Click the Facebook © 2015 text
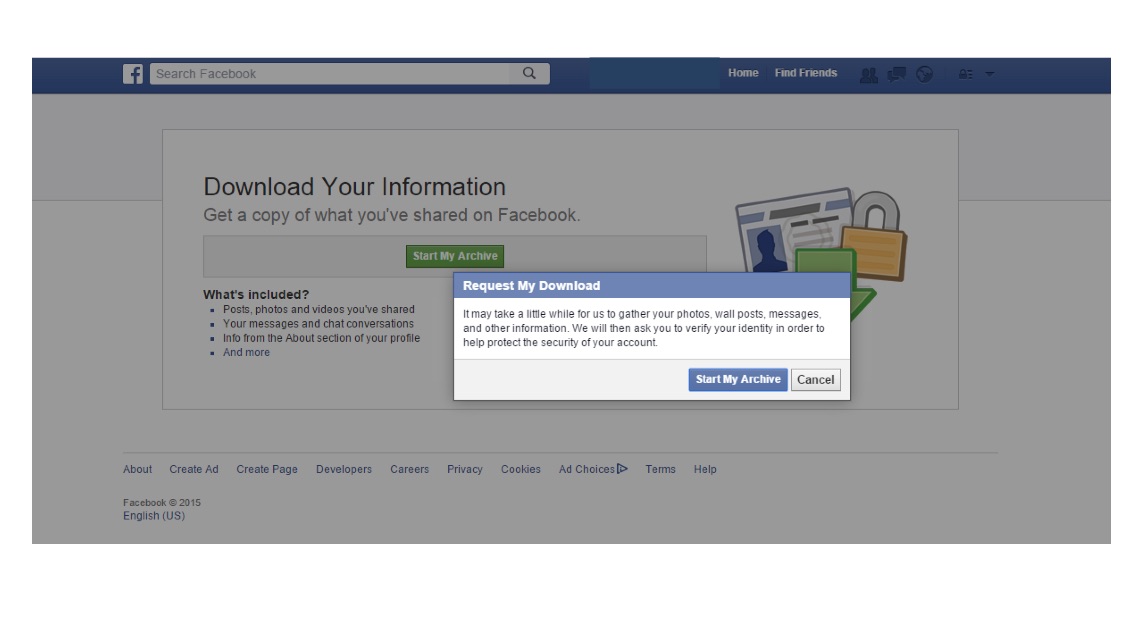 [x=162, y=502]
